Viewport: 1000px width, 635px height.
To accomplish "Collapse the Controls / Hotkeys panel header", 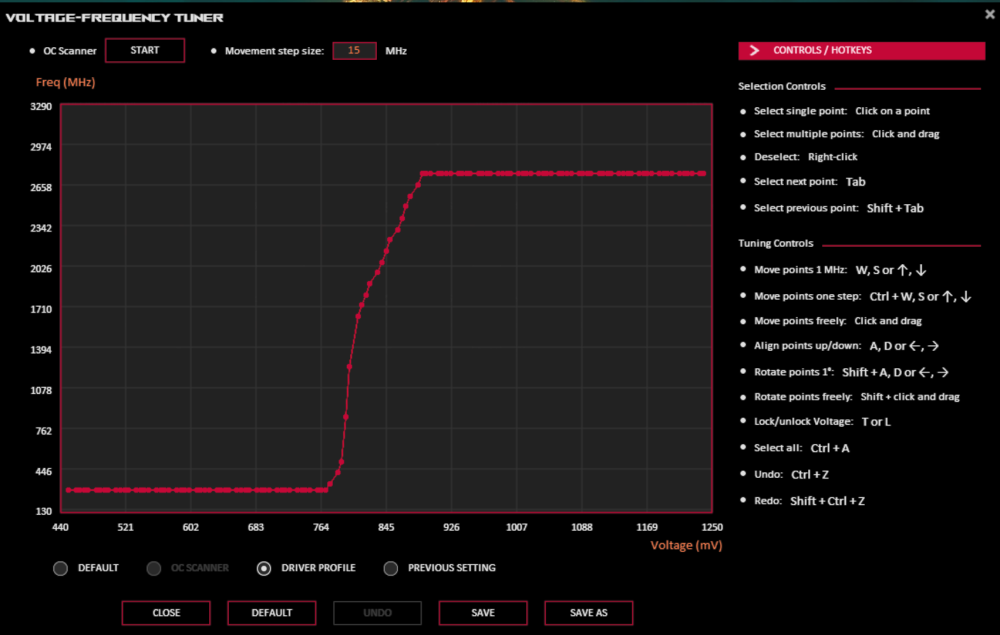I will (x=861, y=50).
